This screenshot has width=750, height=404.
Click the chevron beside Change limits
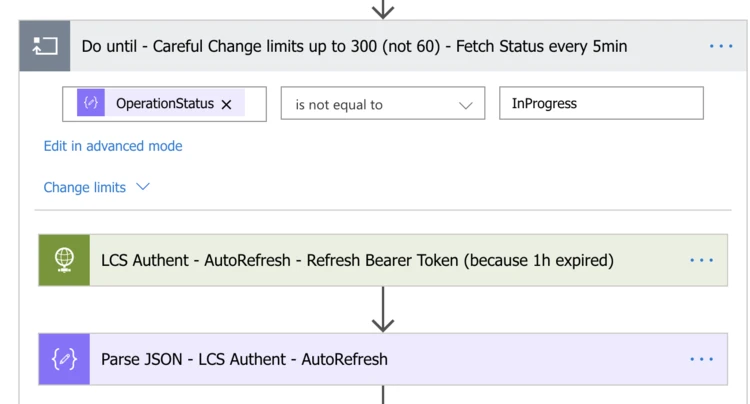[x=143, y=187]
